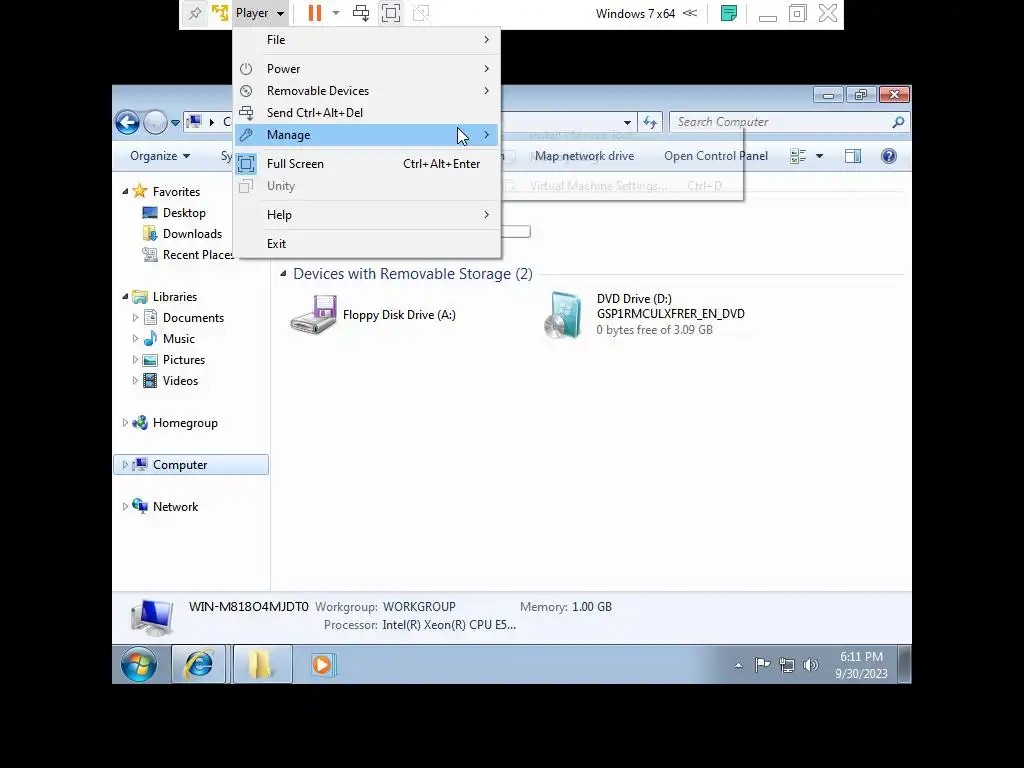Click Send Ctrl+Alt+Del toolbar icon
The height and width of the screenshot is (768, 1024).
pos(360,13)
